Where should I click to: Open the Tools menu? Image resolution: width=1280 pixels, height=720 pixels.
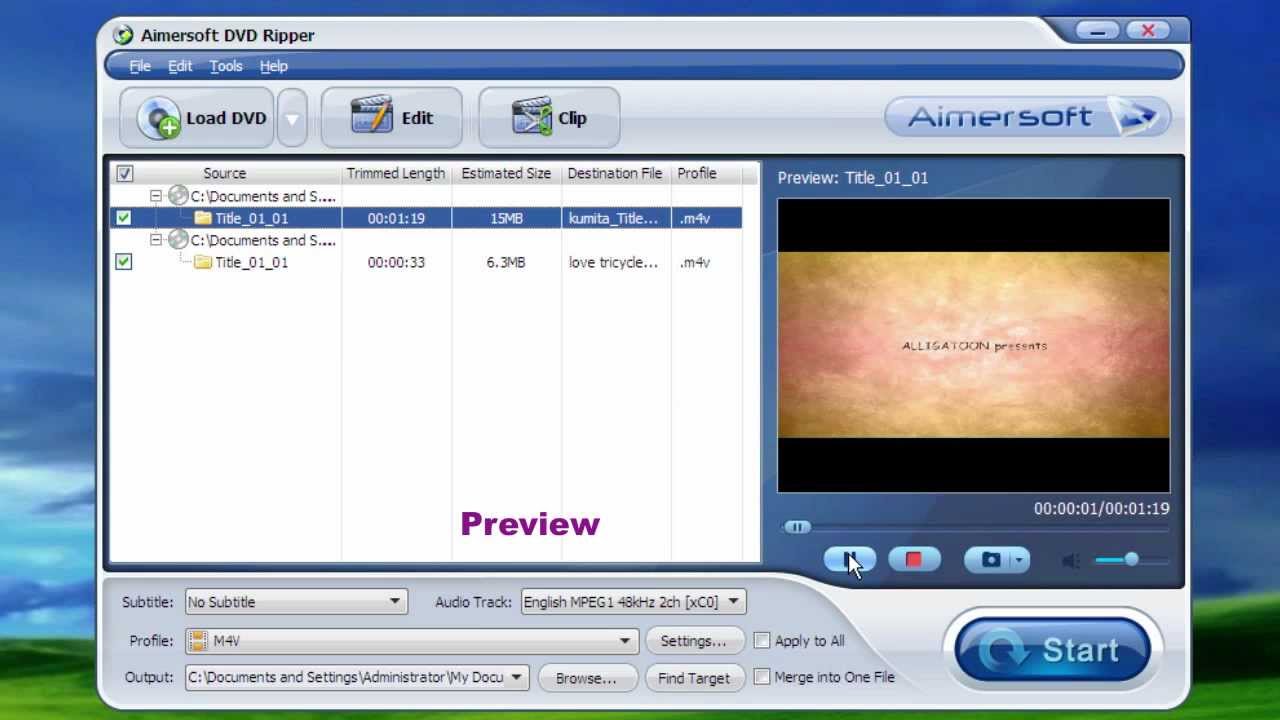point(226,66)
